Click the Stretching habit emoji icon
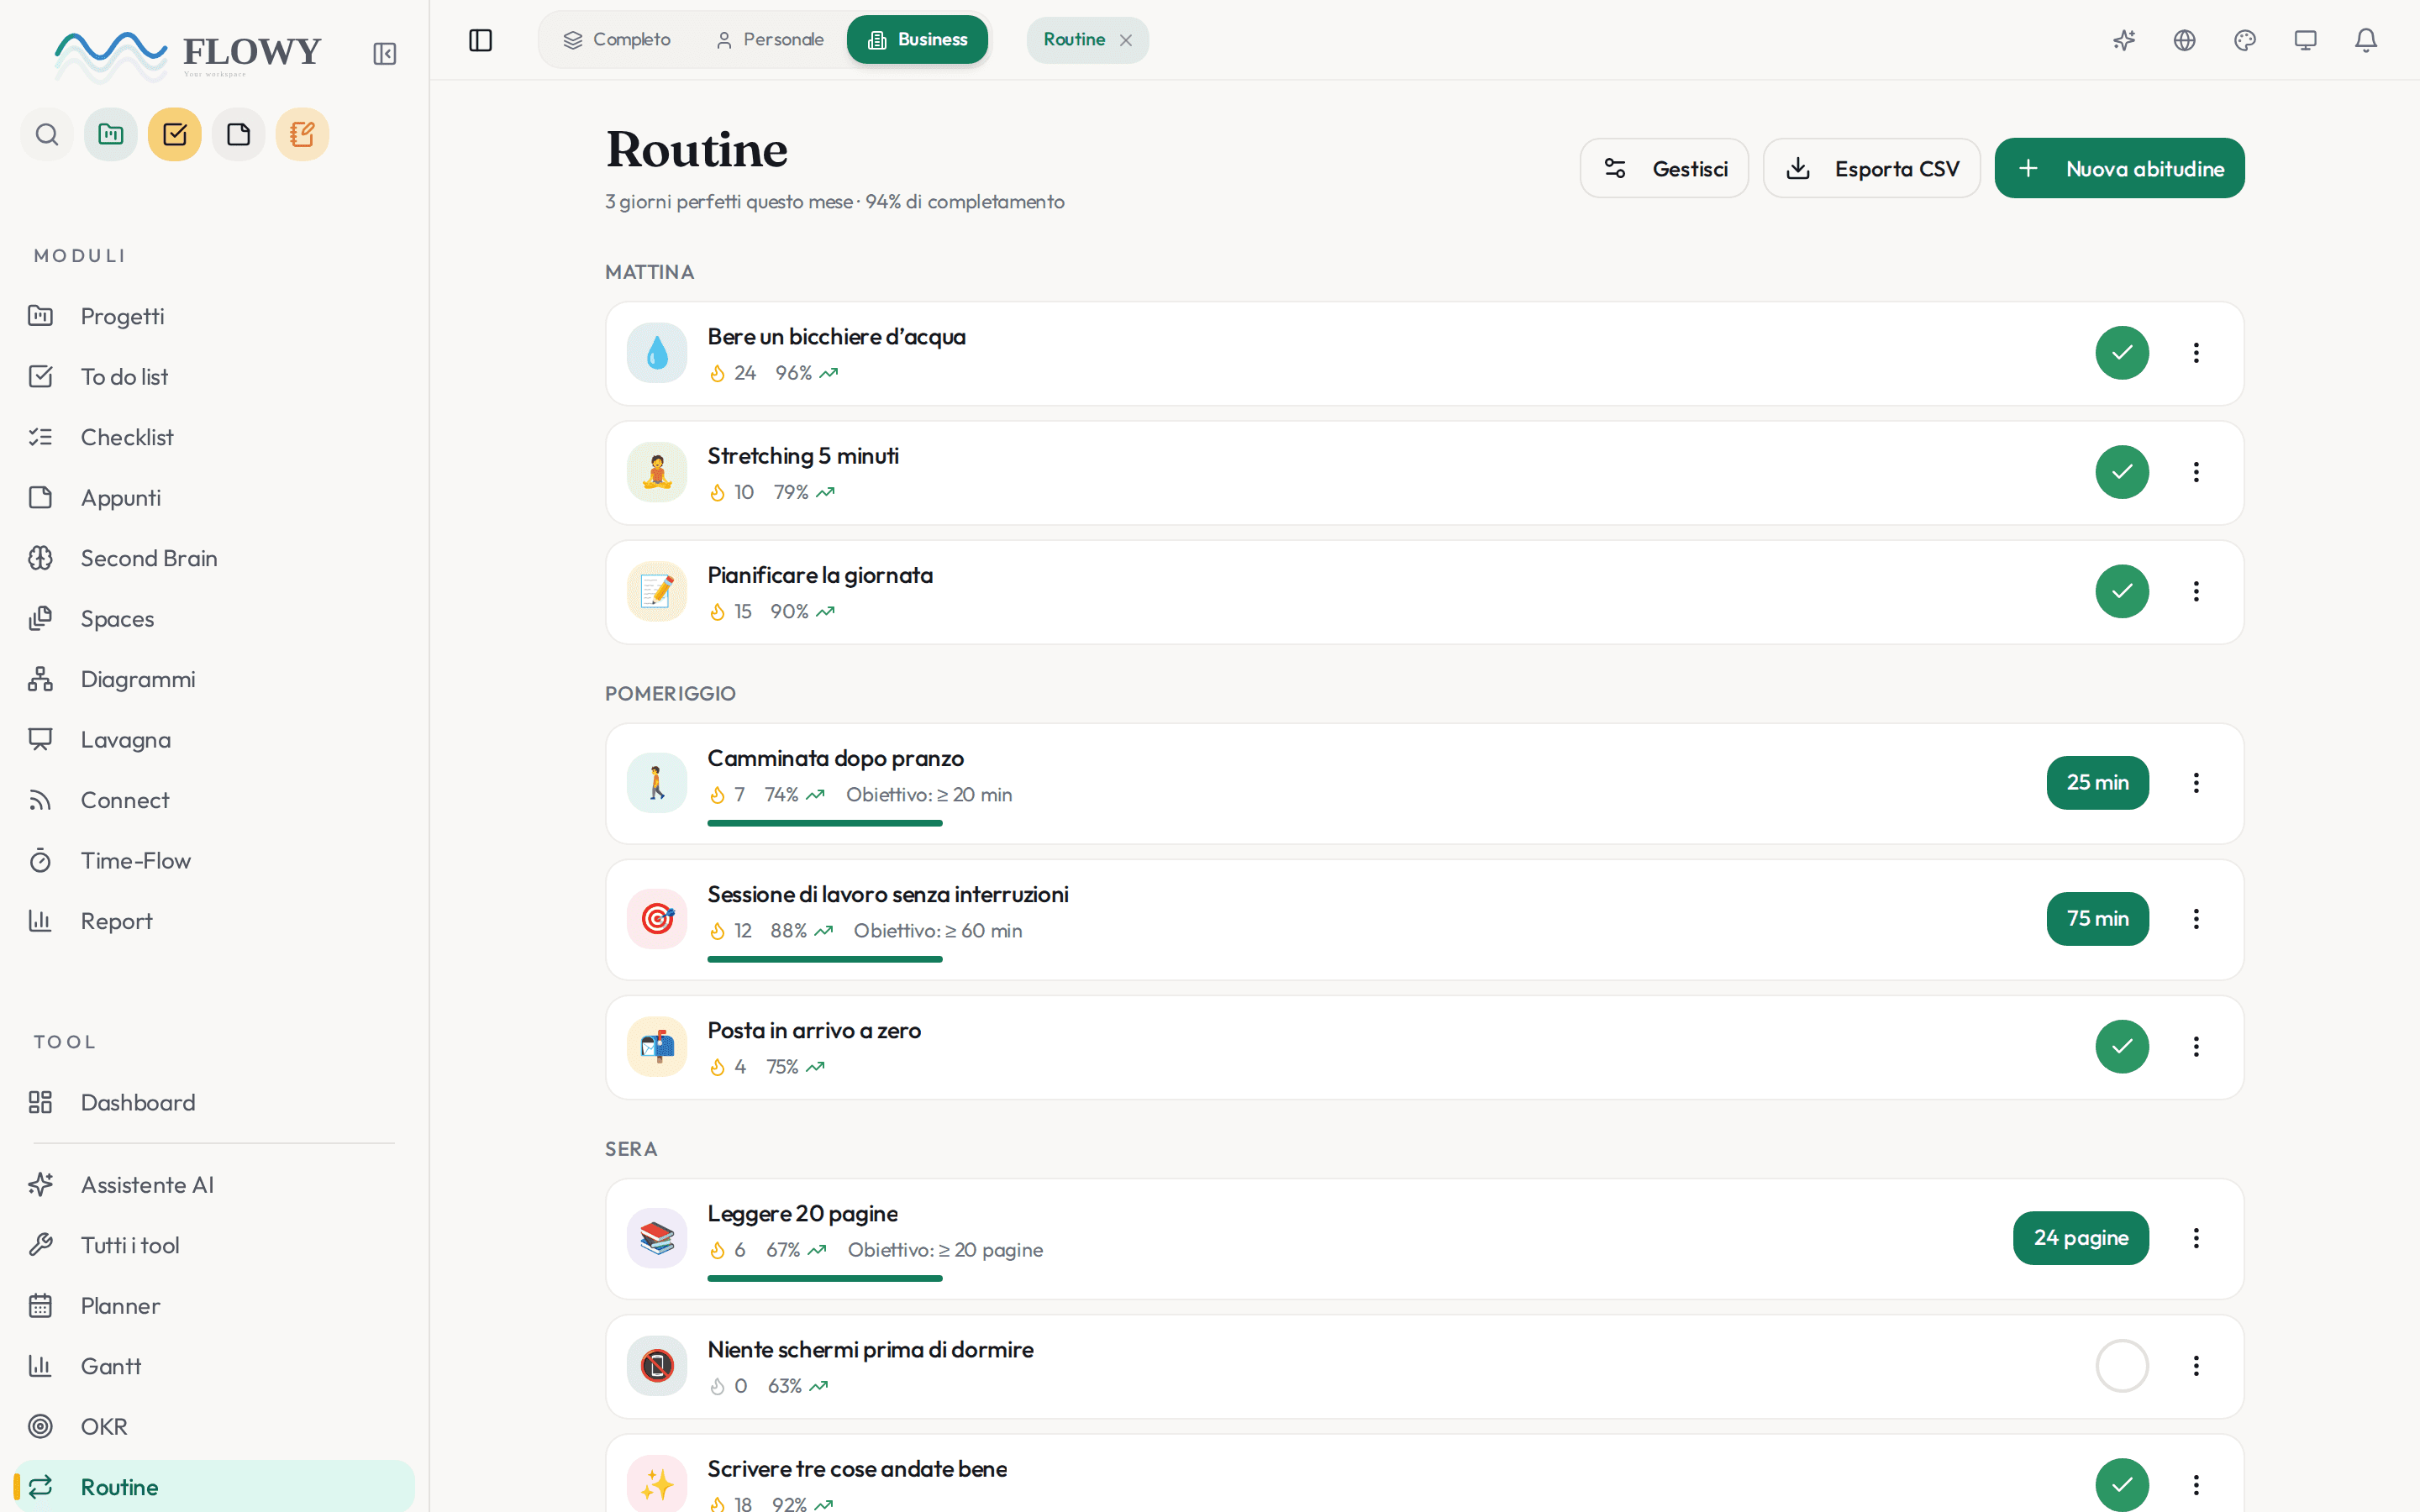The image size is (2420, 1512). 657,472
